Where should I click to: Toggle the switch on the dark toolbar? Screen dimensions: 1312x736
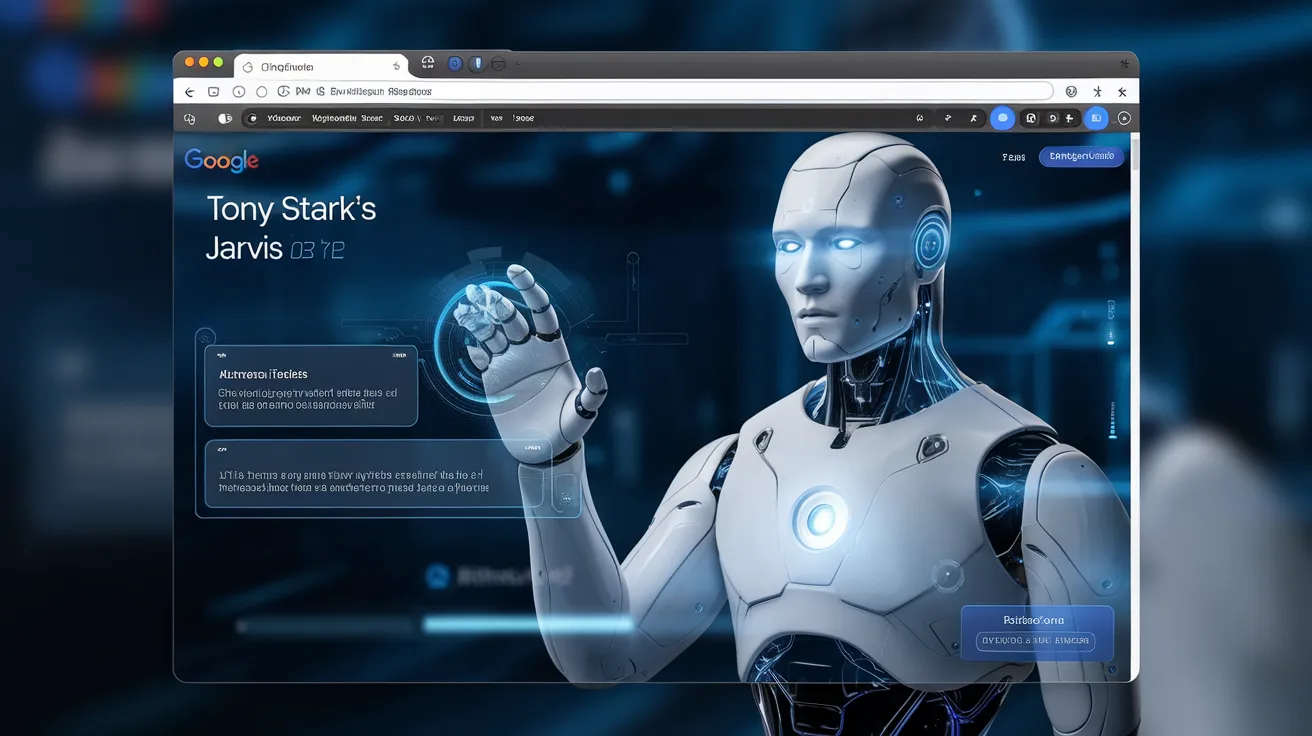tap(225, 118)
